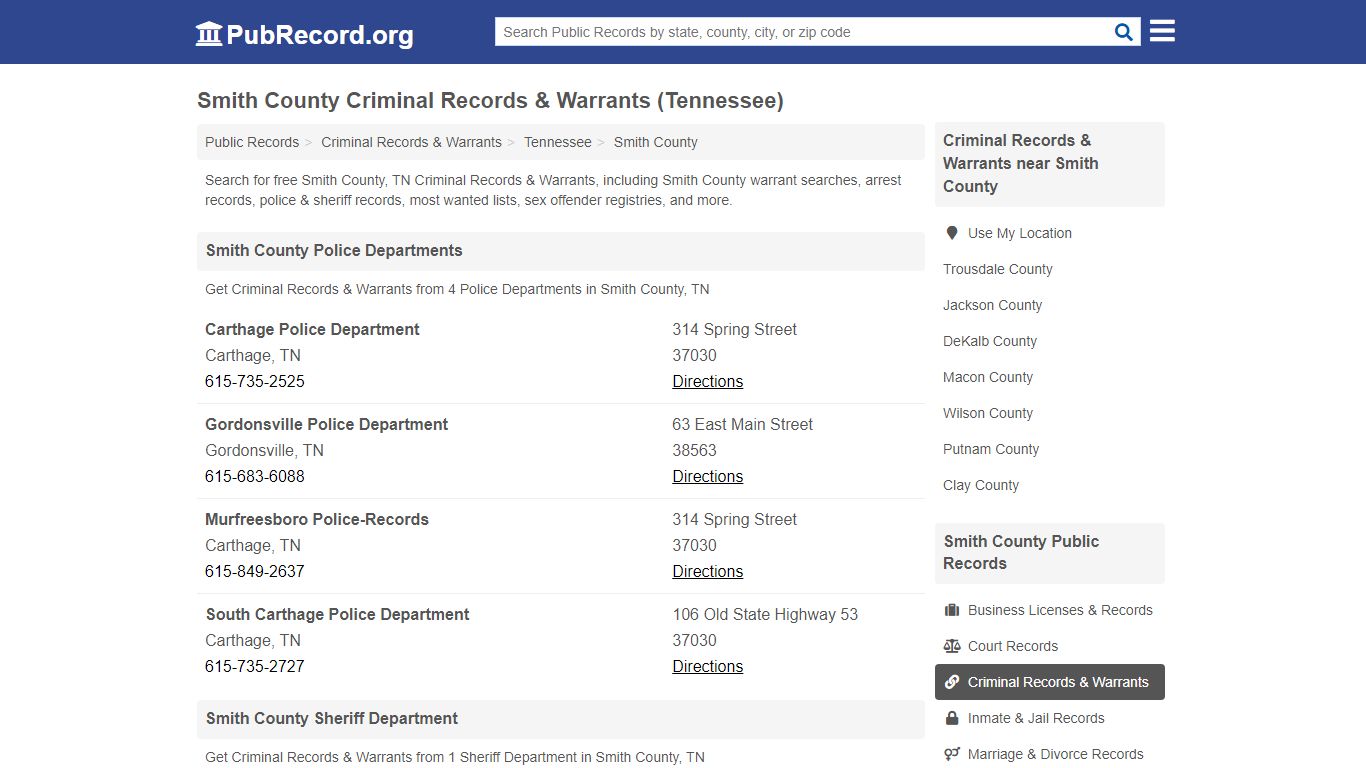The image size is (1366, 768).
Task: Click the page title Smith County Criminal Records
Action: pos(490,100)
